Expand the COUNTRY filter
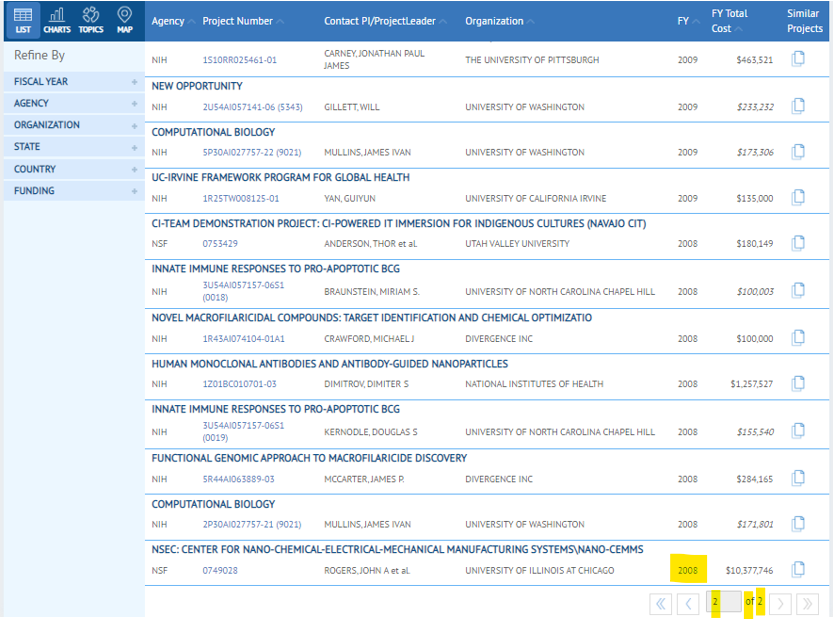The image size is (833, 620). [74, 169]
